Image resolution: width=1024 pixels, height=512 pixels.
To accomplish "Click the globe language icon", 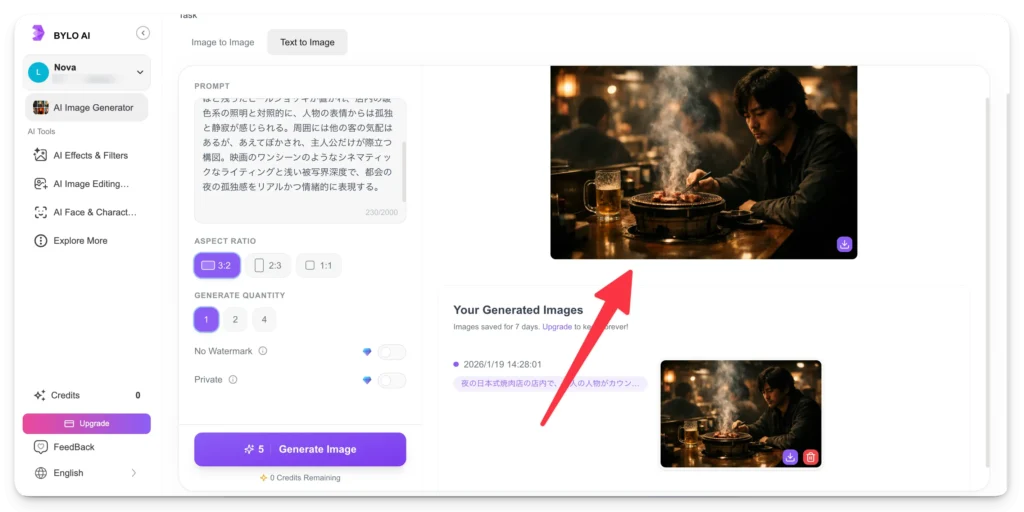I will [40, 473].
